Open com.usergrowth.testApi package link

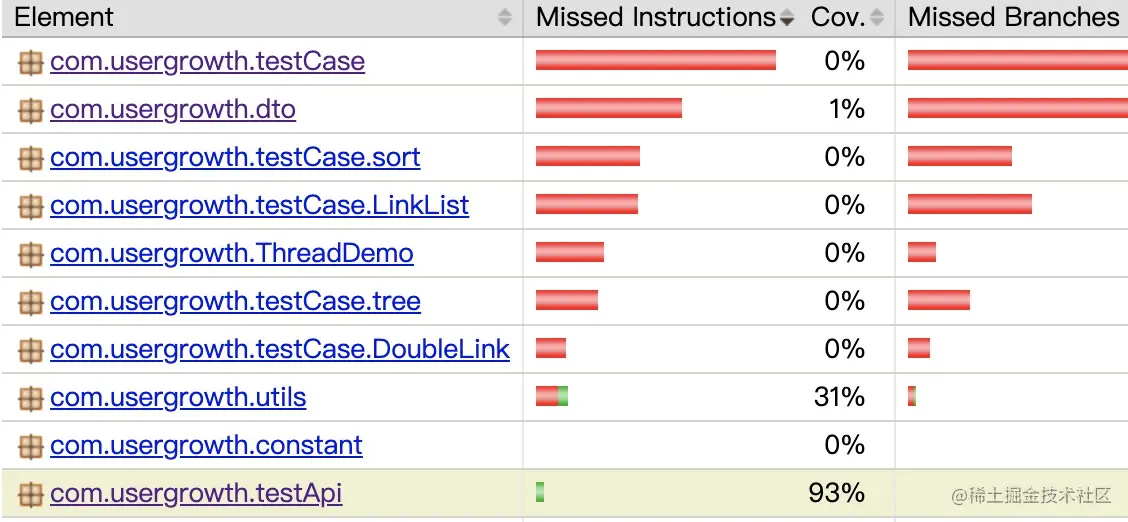pos(196,494)
